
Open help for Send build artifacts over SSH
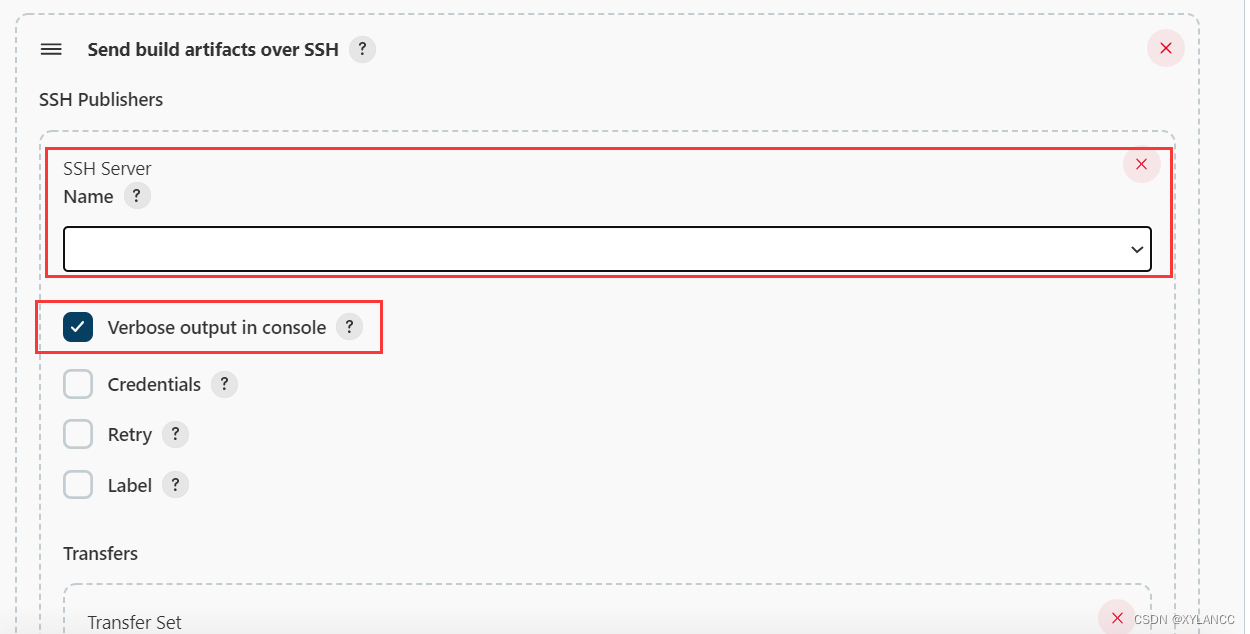tap(362, 49)
